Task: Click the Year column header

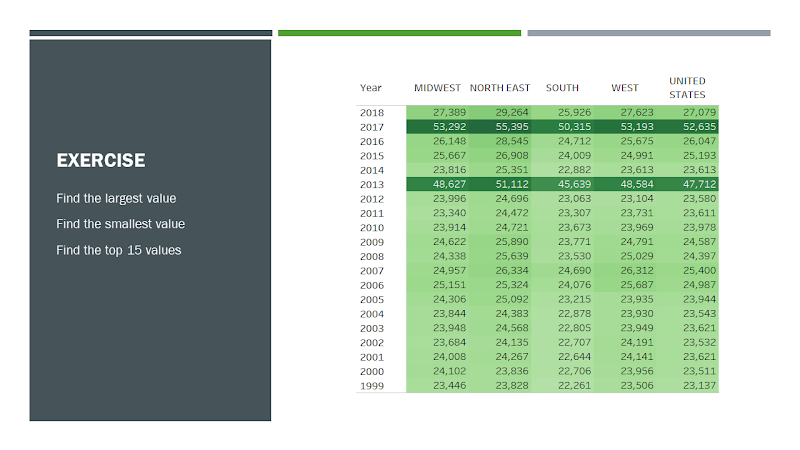Action: pos(370,88)
